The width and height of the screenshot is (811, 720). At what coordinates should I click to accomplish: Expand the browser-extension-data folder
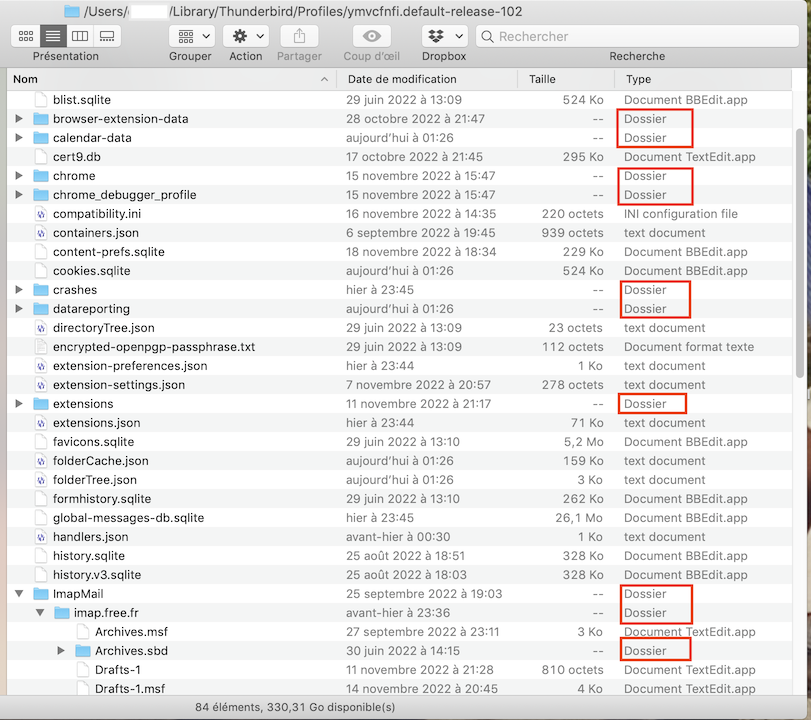[x=19, y=119]
